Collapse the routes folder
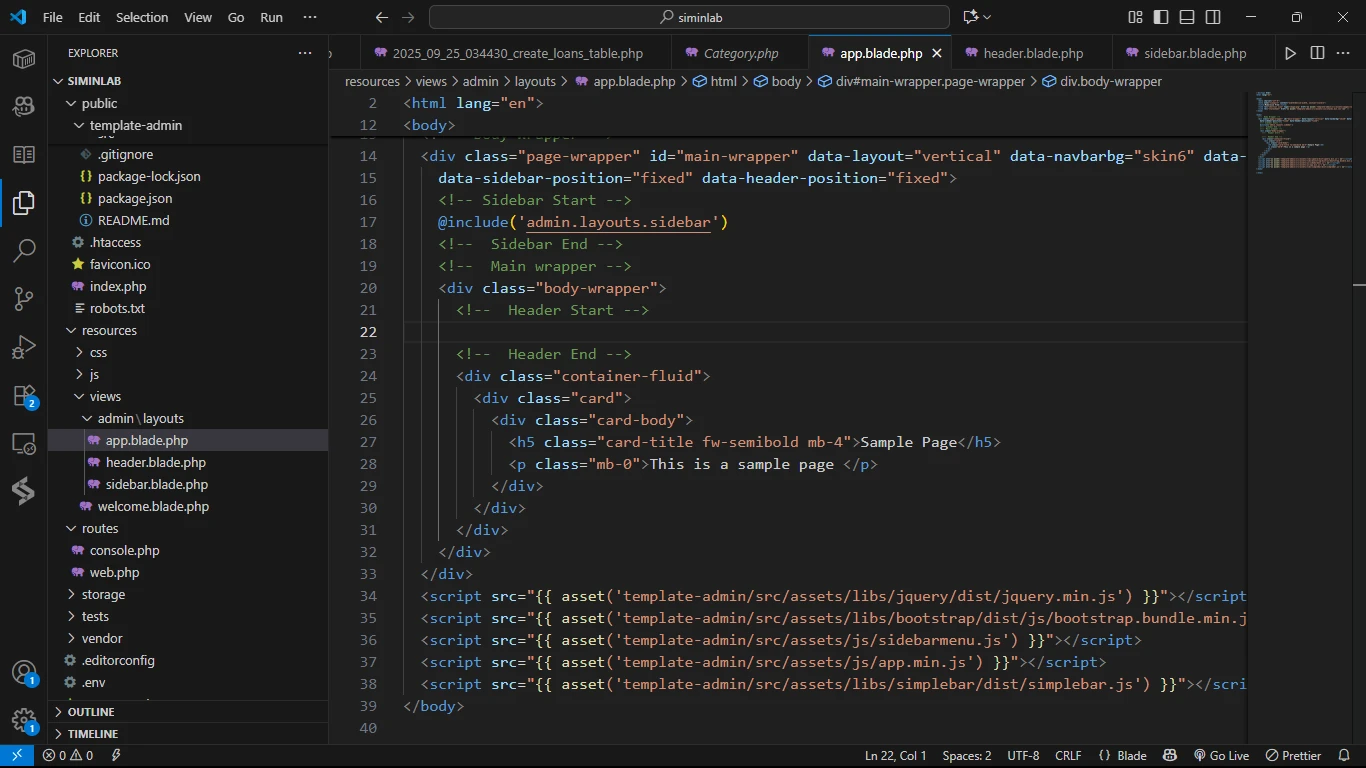 (x=100, y=528)
